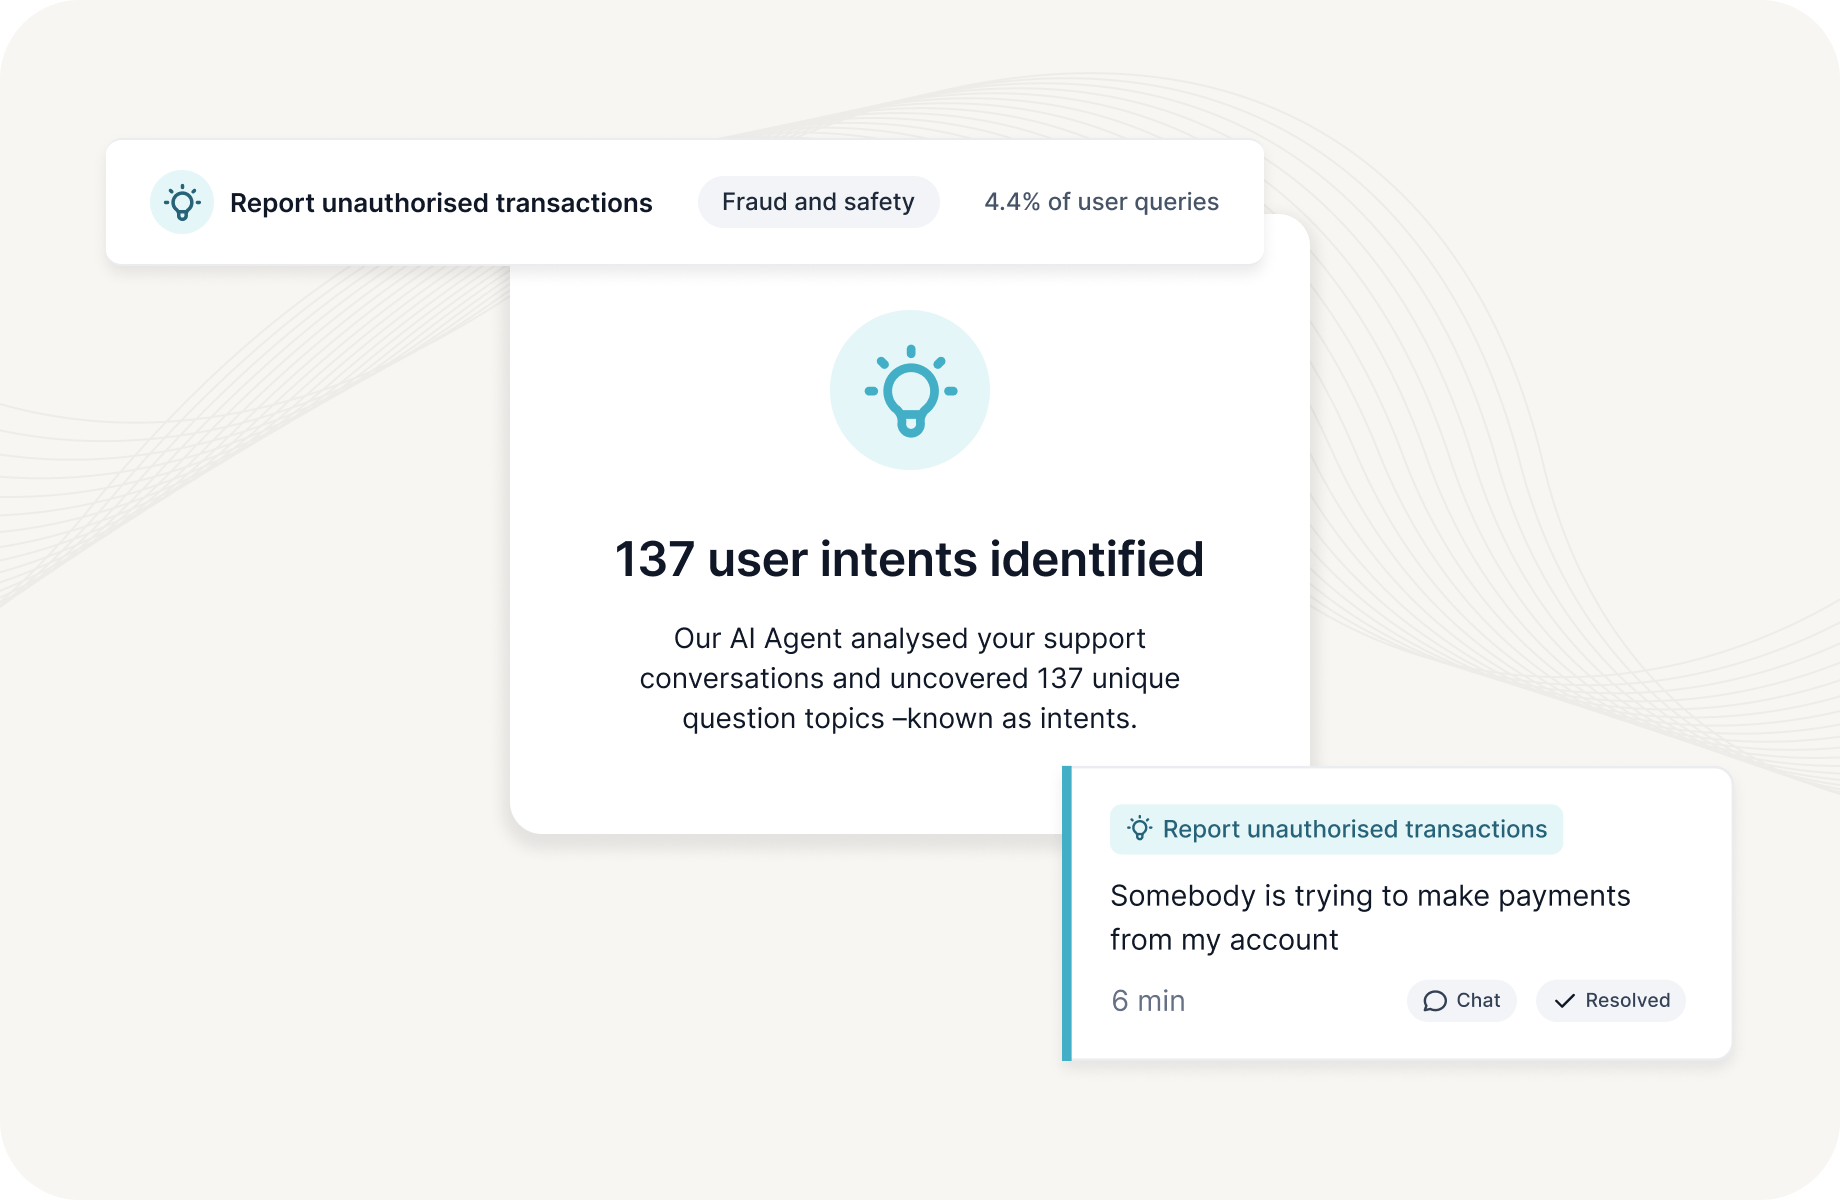Click large lightbulb icon above the heading
This screenshot has width=1840, height=1200.
(x=910, y=390)
